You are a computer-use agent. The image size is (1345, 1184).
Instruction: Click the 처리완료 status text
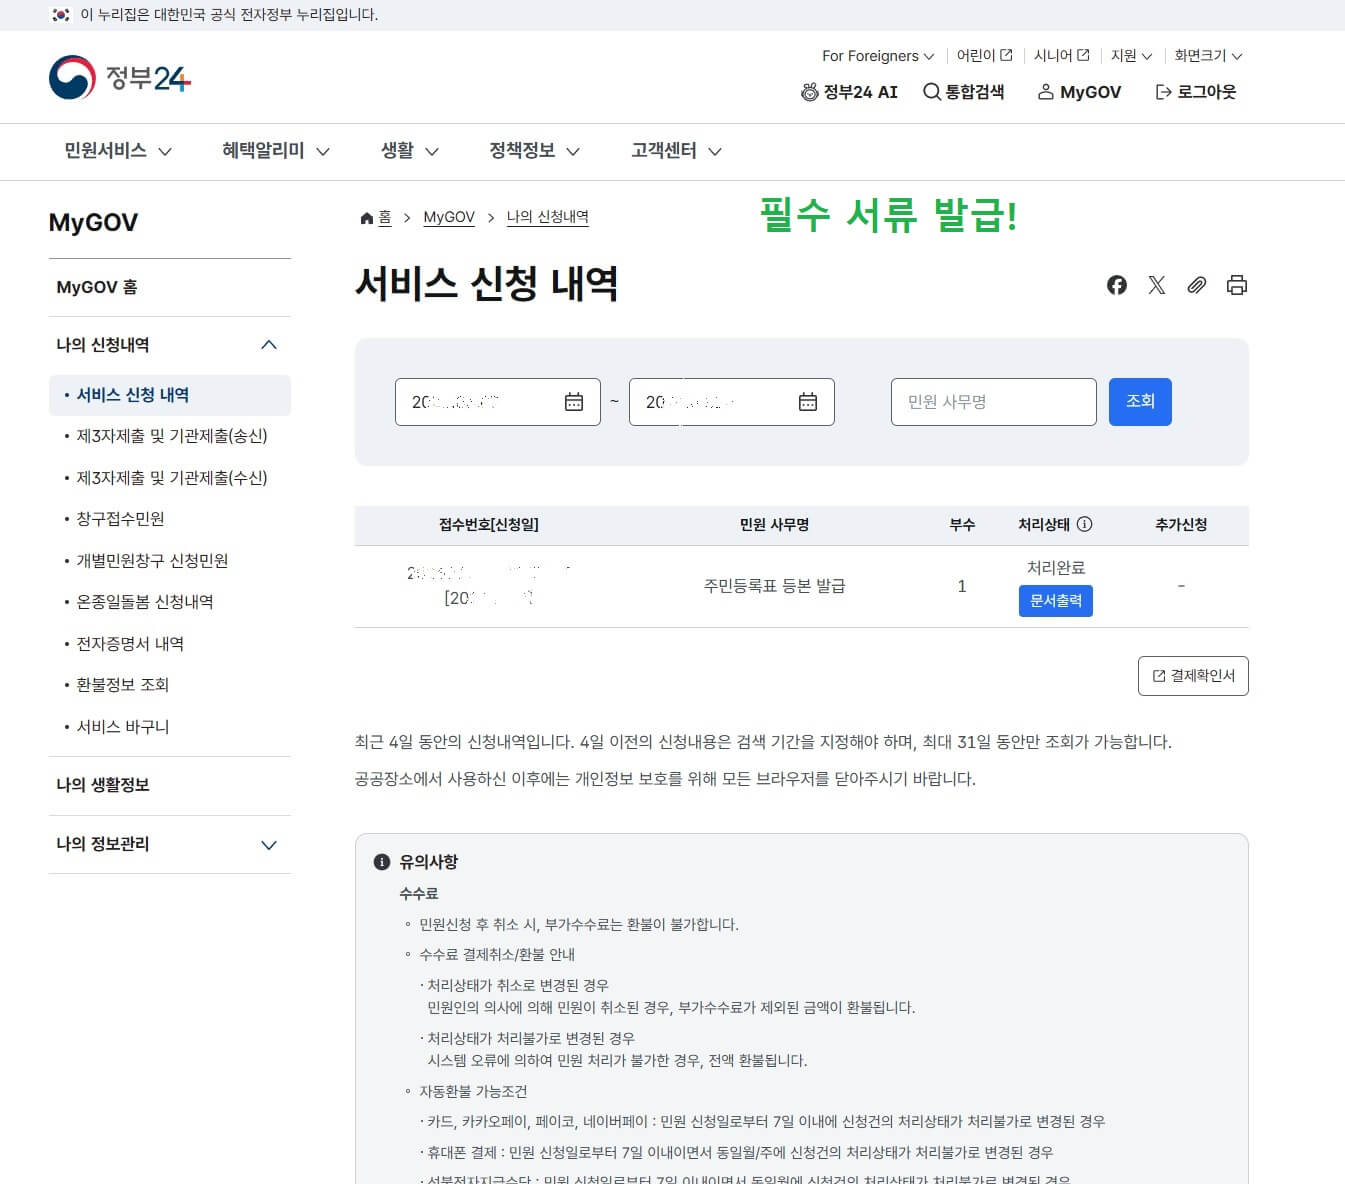coord(1056,567)
